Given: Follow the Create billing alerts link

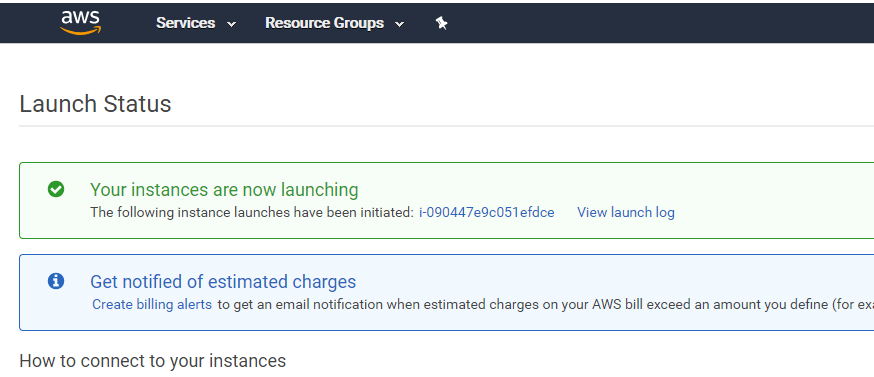Looking at the screenshot, I should click(152, 304).
